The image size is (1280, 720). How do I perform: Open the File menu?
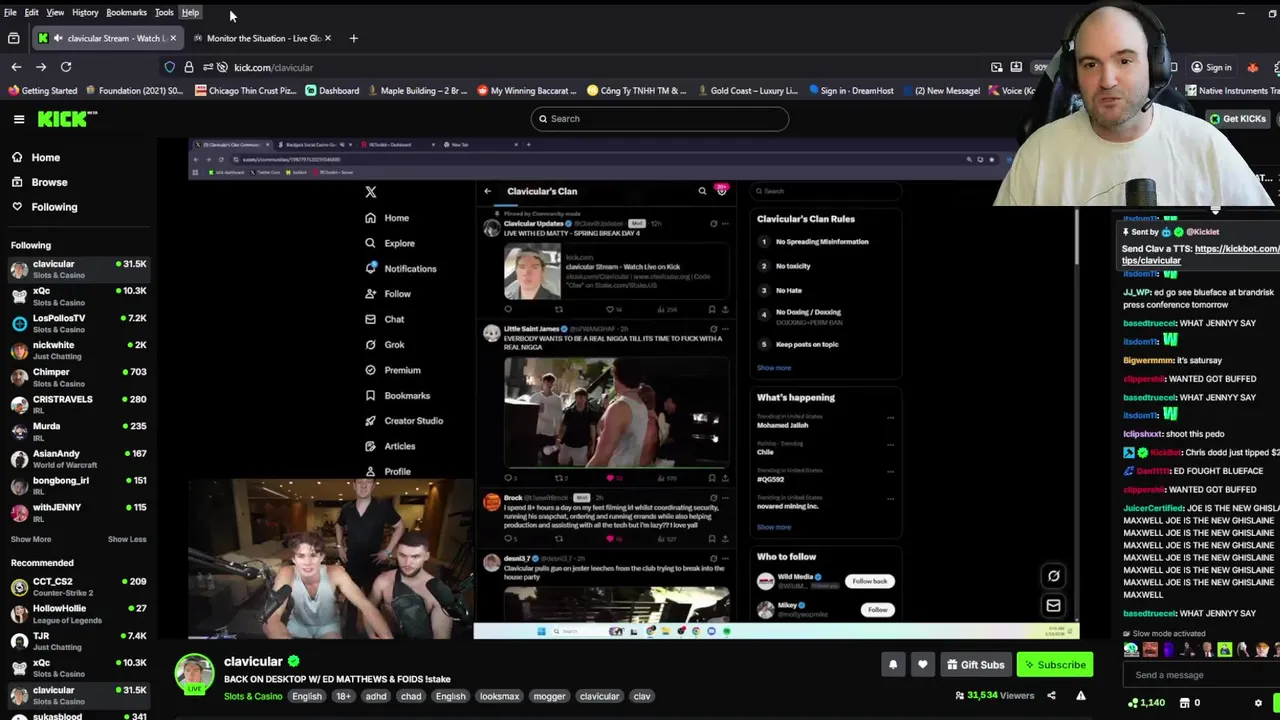(10, 12)
